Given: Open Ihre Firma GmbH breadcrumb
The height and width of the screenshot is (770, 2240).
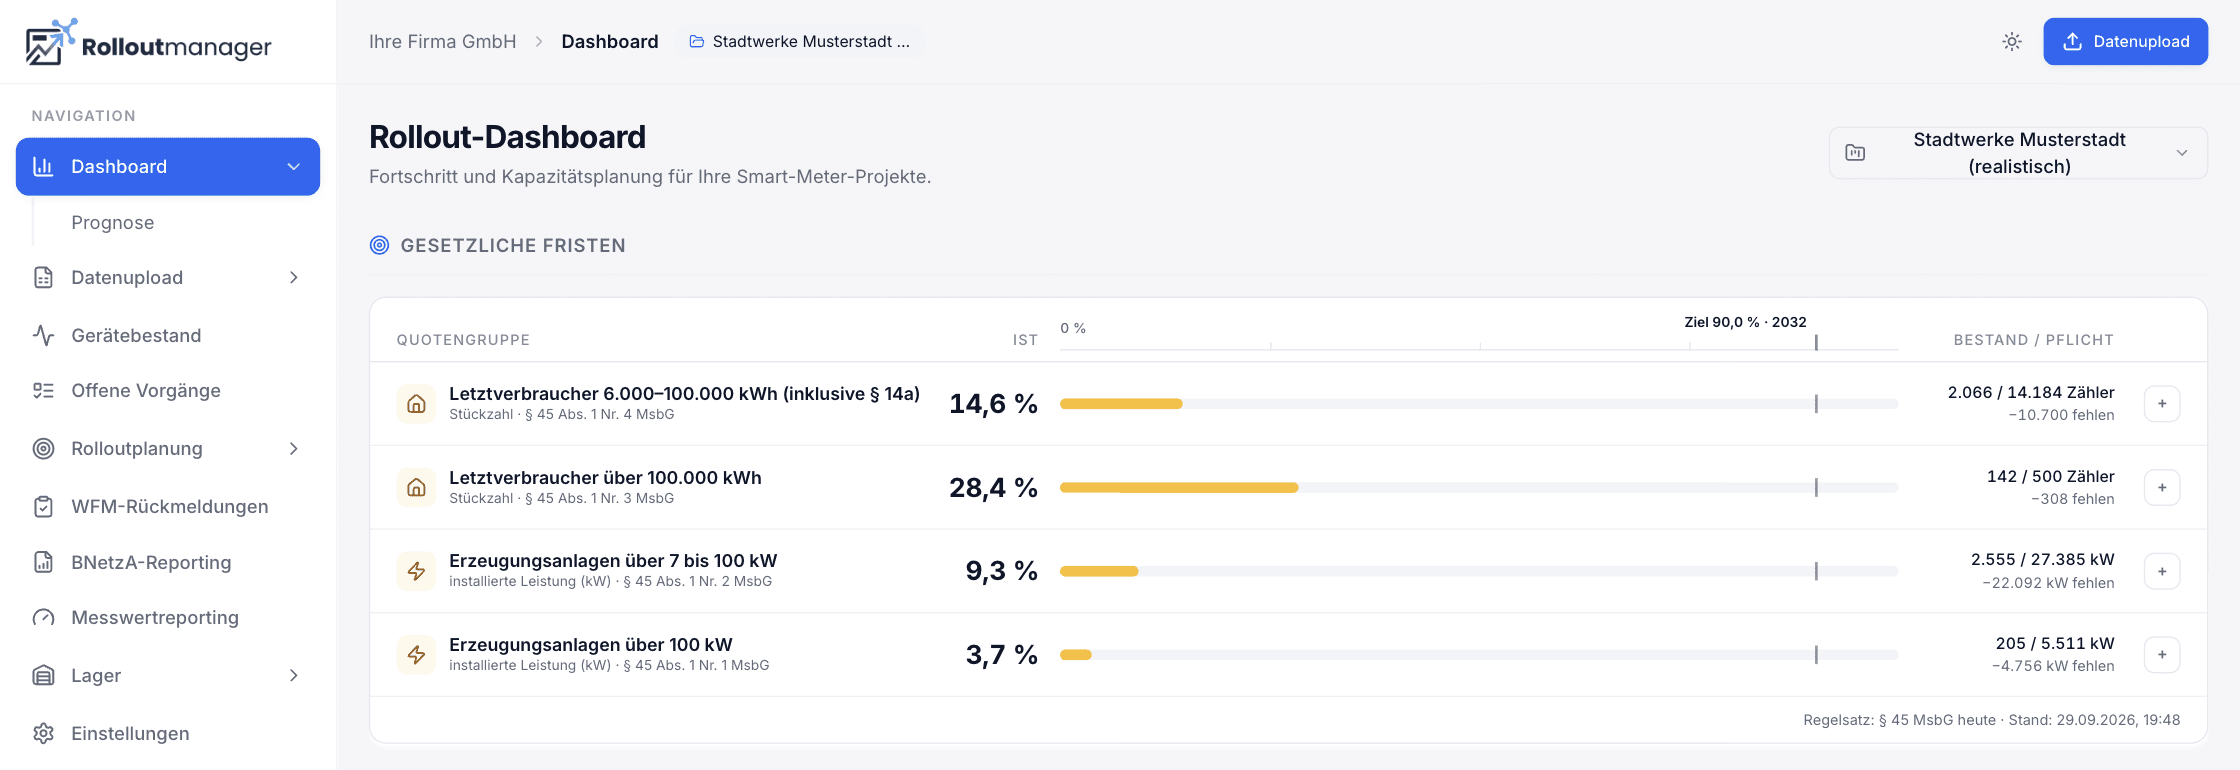Looking at the screenshot, I should [443, 42].
